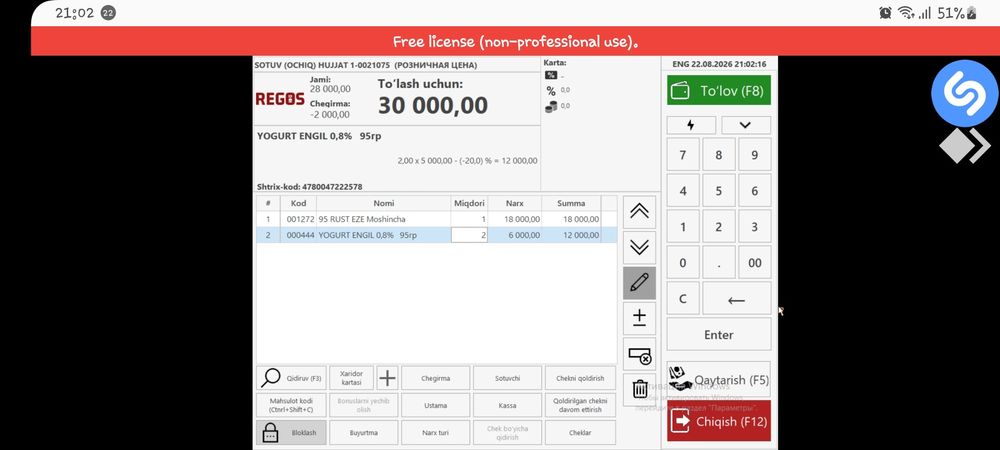Edit the Miqdori field showing 2

click(469, 235)
